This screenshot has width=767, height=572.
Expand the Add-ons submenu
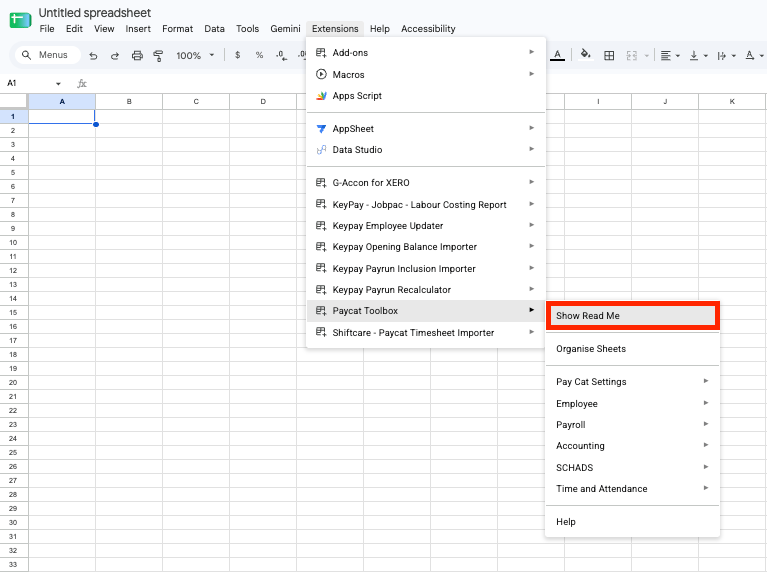point(426,53)
